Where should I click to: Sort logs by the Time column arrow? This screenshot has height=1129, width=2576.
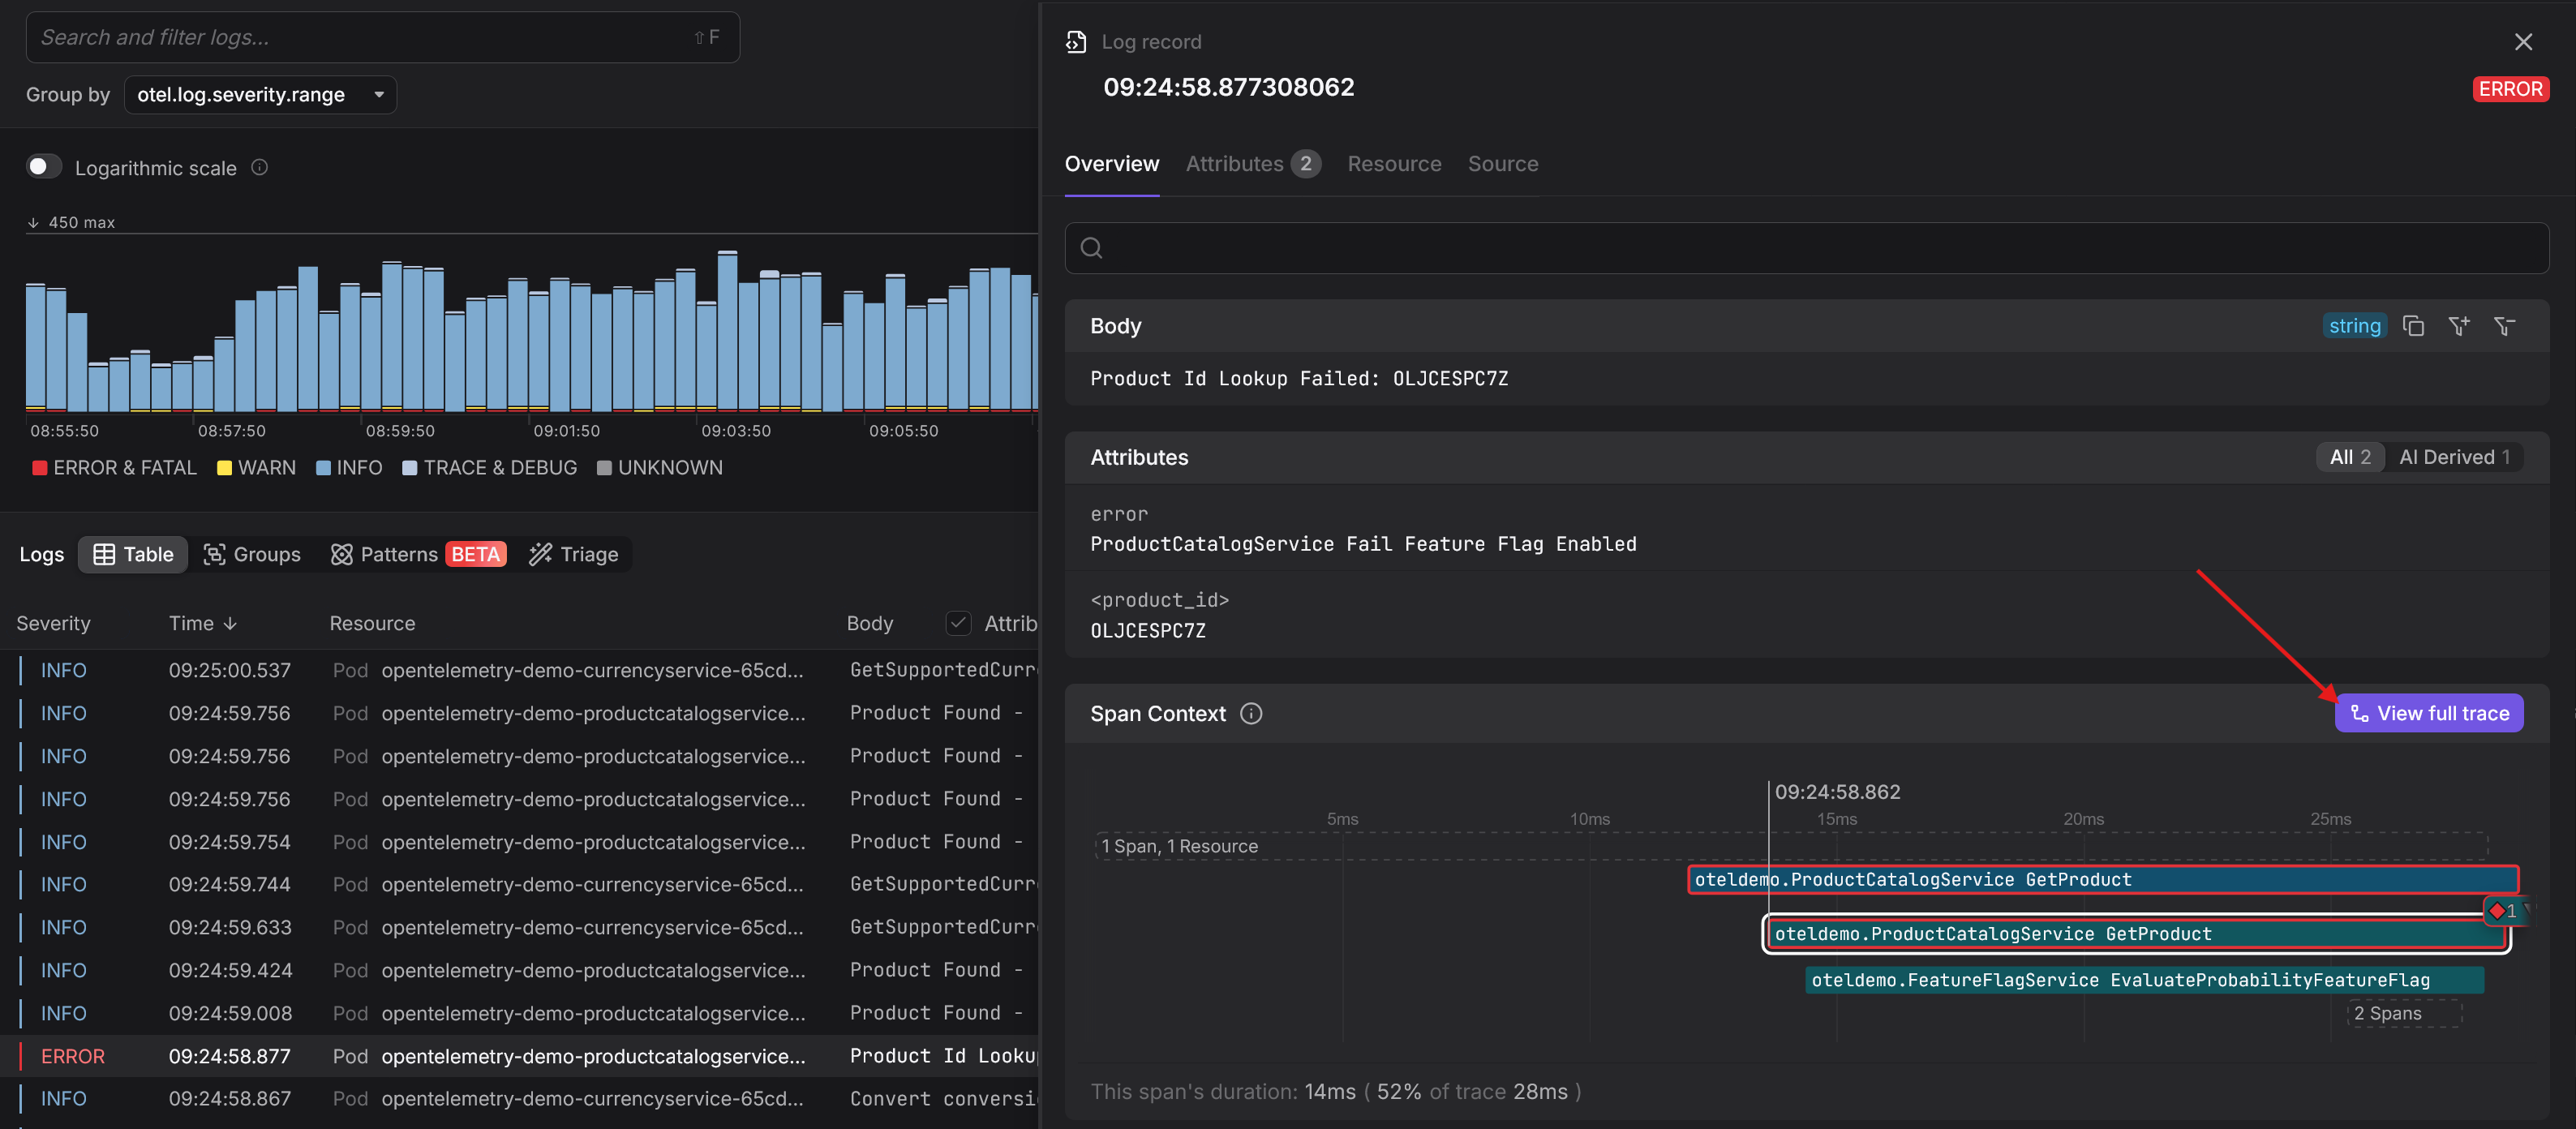tap(230, 623)
